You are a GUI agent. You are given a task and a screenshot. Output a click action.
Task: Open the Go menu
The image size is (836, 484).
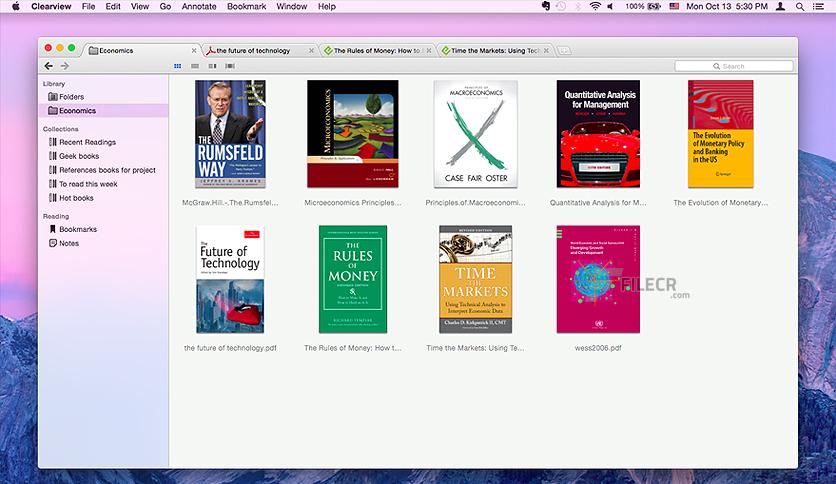tap(165, 6)
